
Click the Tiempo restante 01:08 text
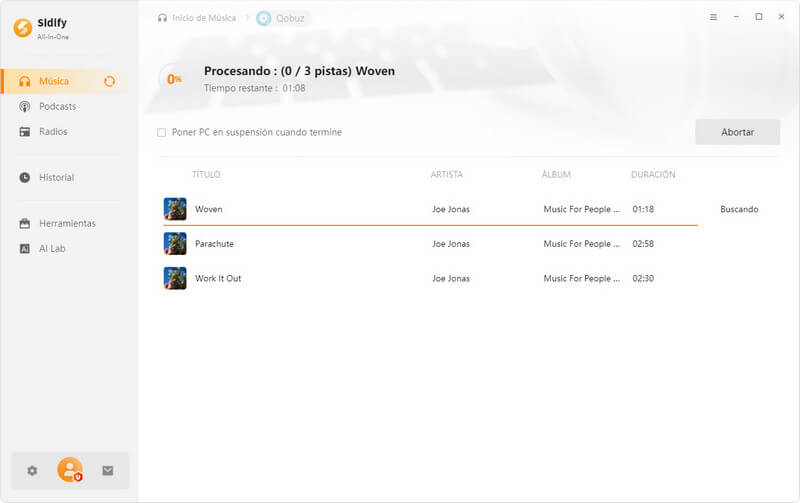pyautogui.click(x=255, y=88)
